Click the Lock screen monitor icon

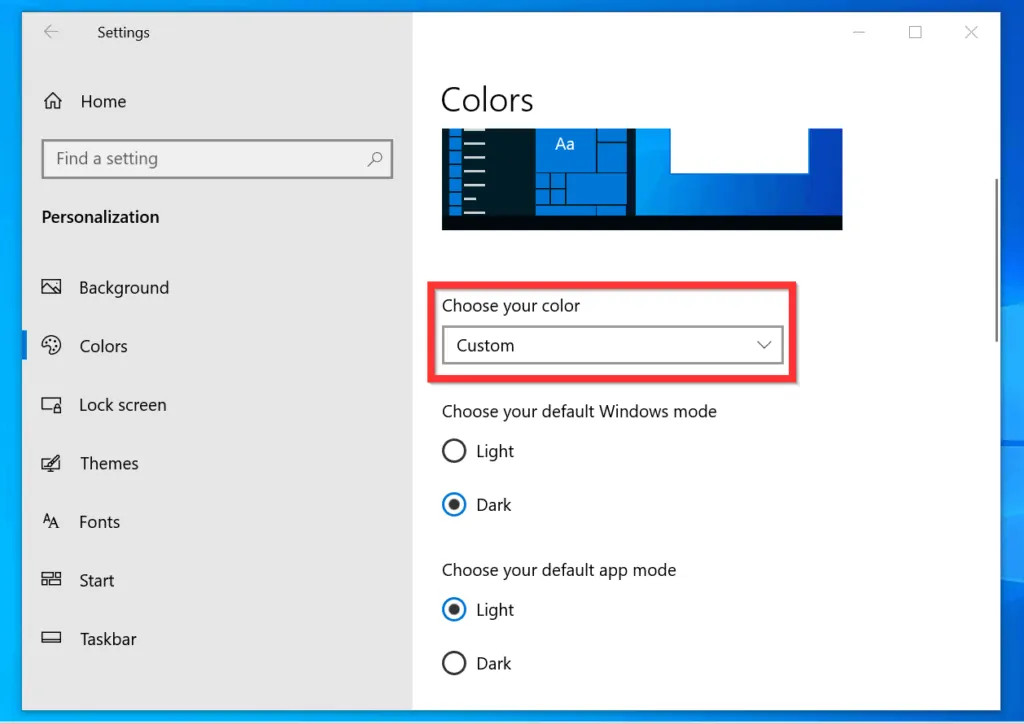(51, 405)
